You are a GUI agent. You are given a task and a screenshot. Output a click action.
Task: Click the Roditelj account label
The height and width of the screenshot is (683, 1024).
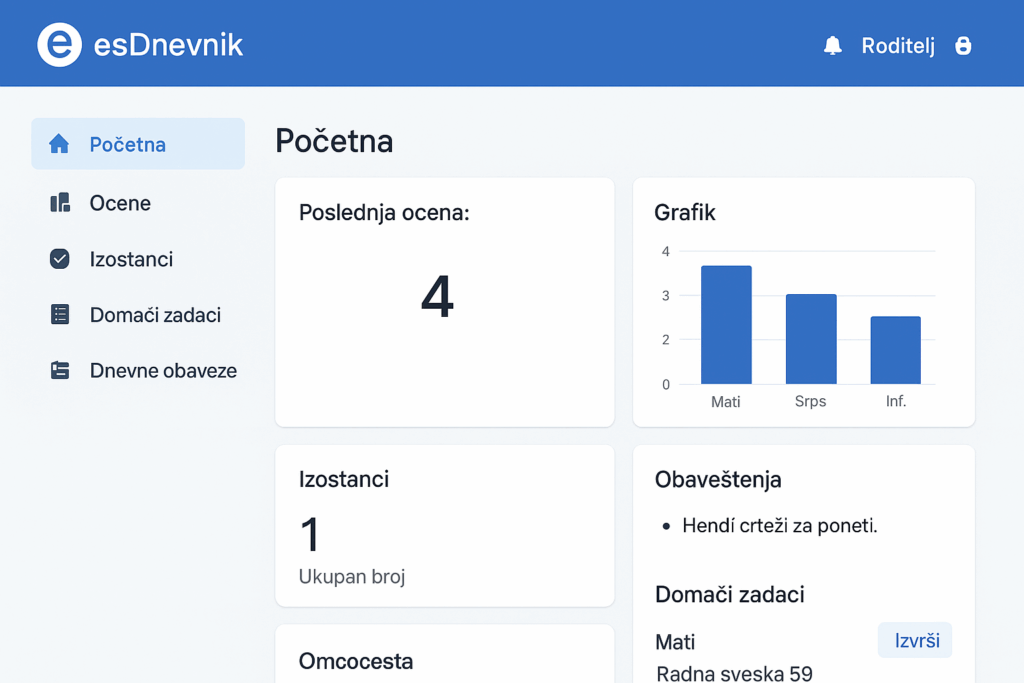pos(898,46)
